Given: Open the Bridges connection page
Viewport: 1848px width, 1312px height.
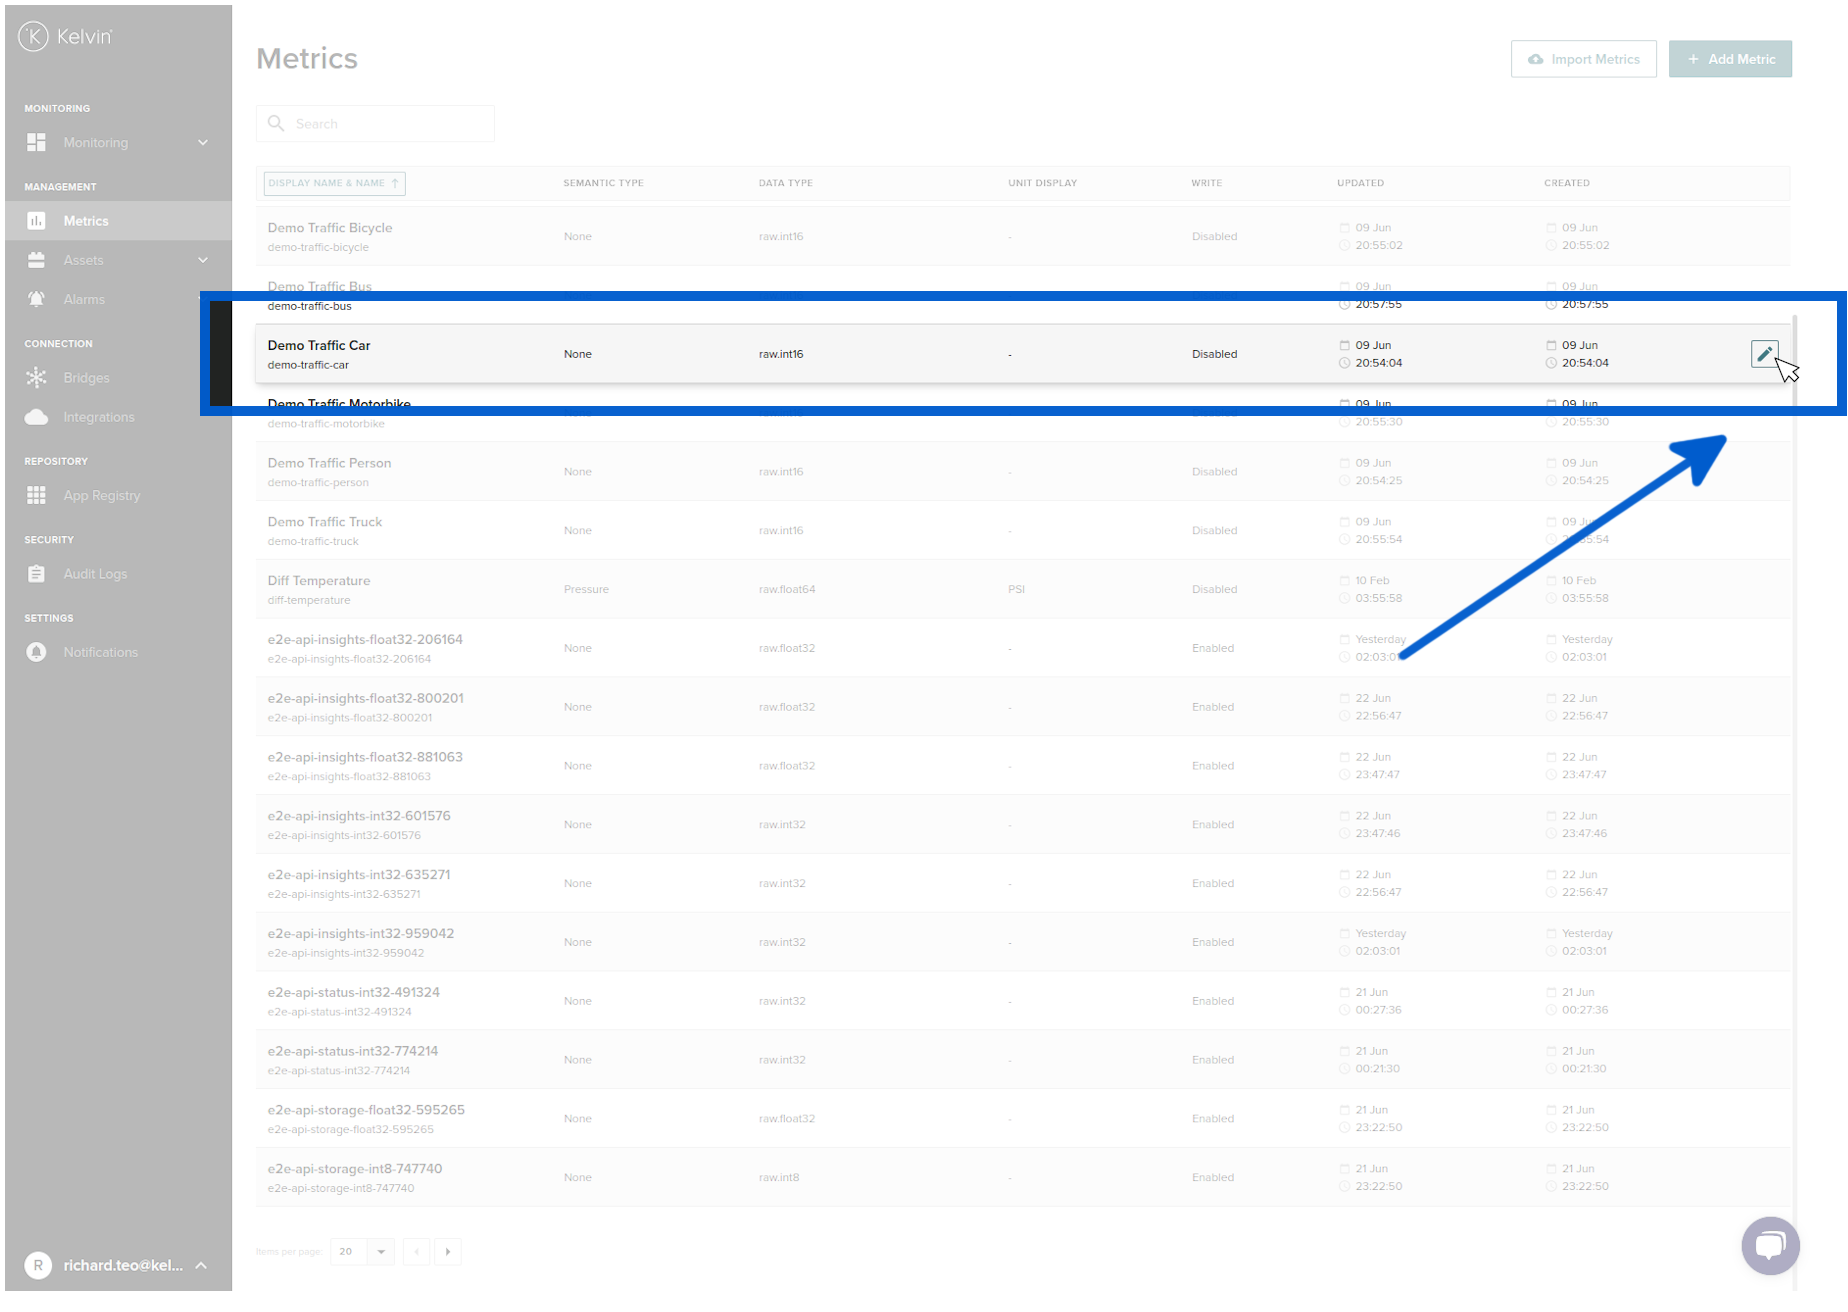Looking at the screenshot, I should (86, 378).
